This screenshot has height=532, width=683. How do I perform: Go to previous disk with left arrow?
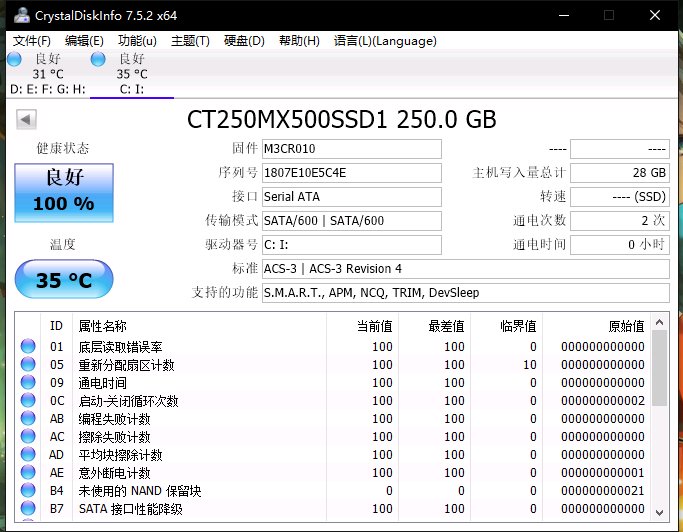[x=26, y=119]
